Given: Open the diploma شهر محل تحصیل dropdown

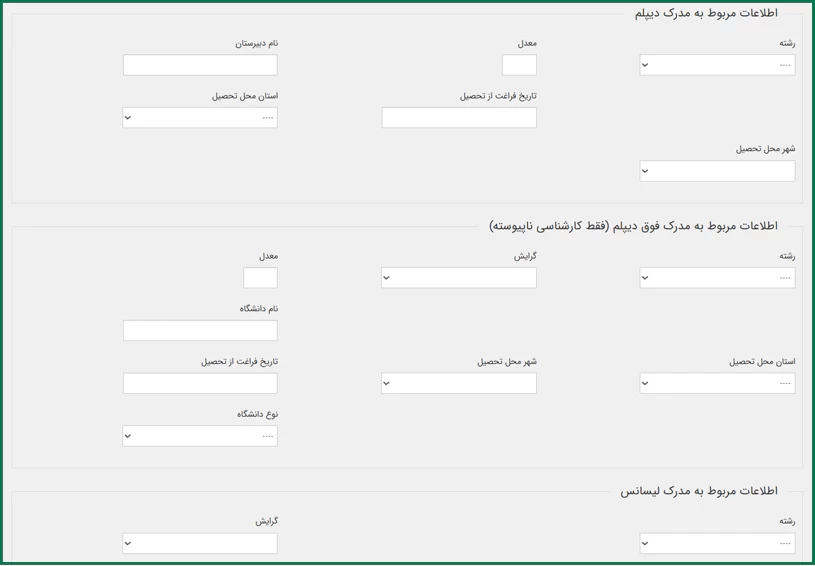Looking at the screenshot, I should coord(717,171).
